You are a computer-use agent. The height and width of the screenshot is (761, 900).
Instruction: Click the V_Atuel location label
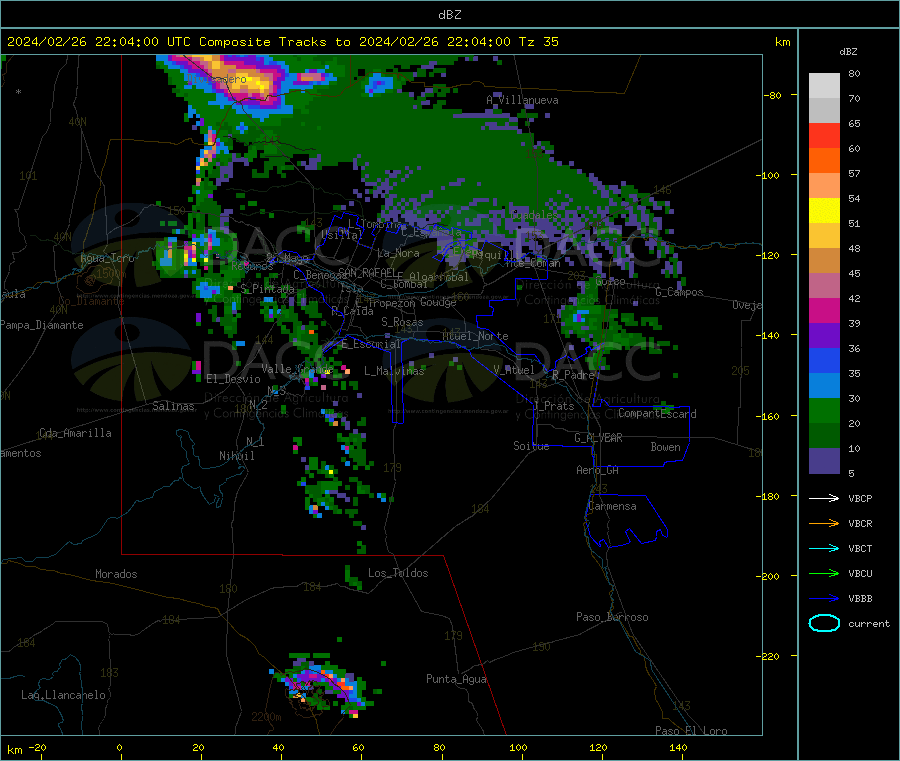click(514, 370)
